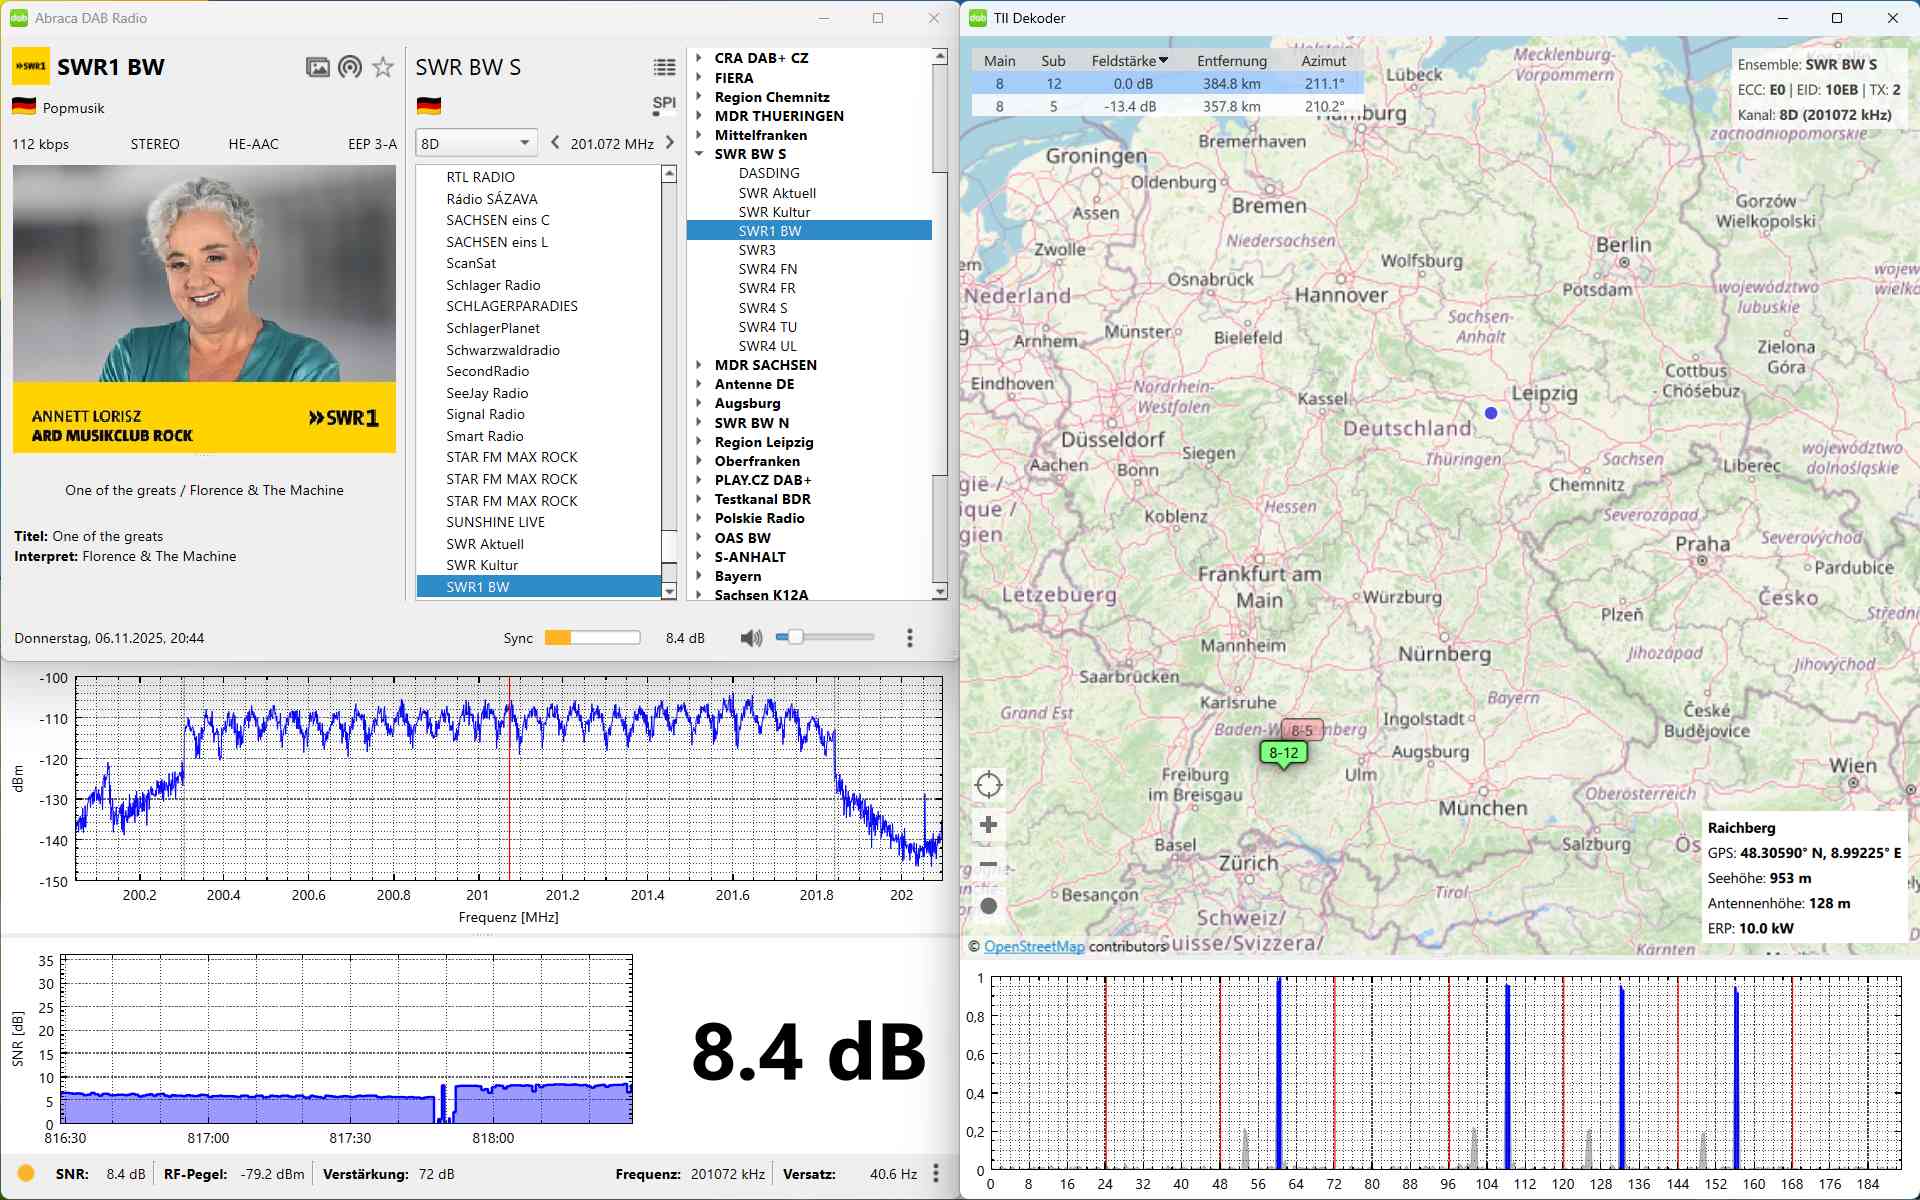Click the ensemble list view icon
1920x1200 pixels.
664,67
